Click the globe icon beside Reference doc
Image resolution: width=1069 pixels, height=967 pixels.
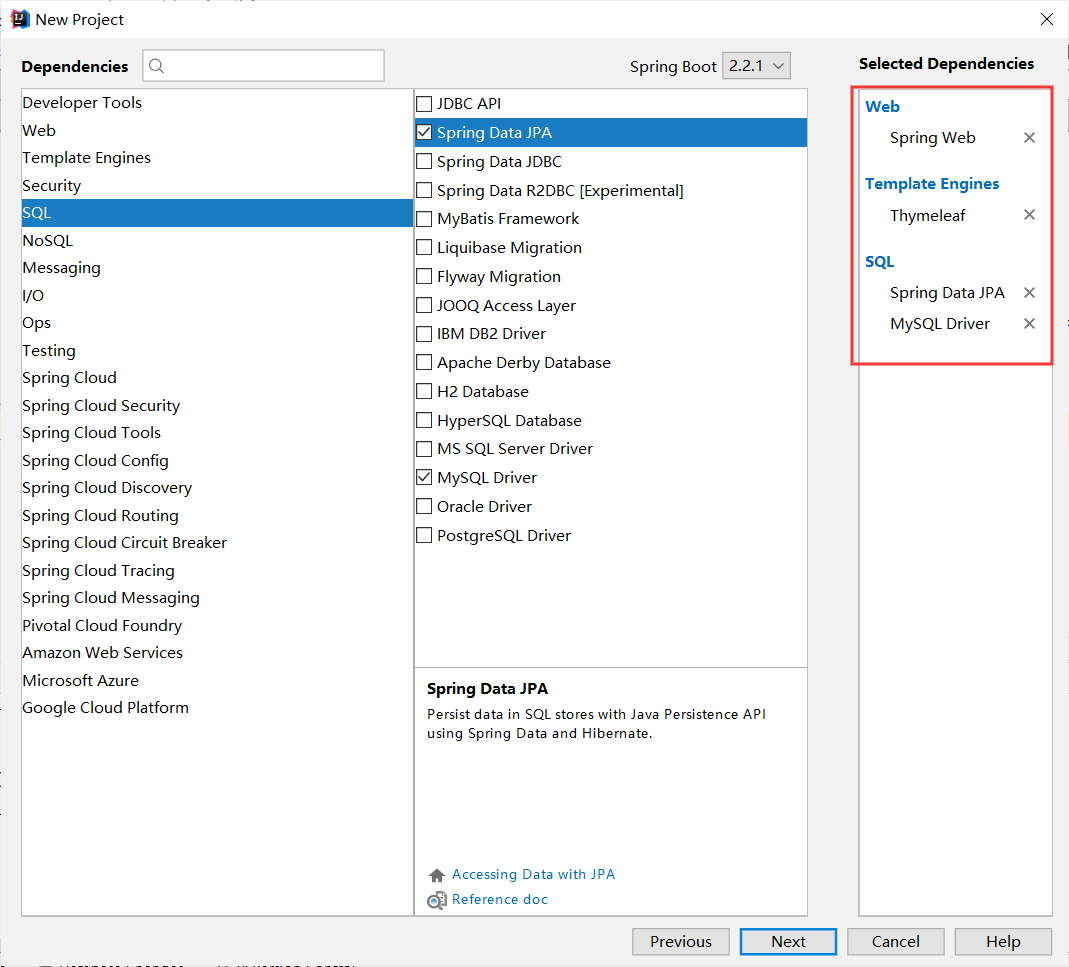(x=436, y=899)
